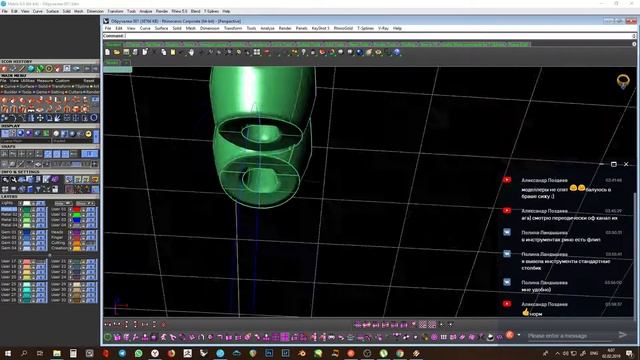640x360 pixels.
Task: Click the Open folder icon in Rhino toolbar
Action: (117, 52)
